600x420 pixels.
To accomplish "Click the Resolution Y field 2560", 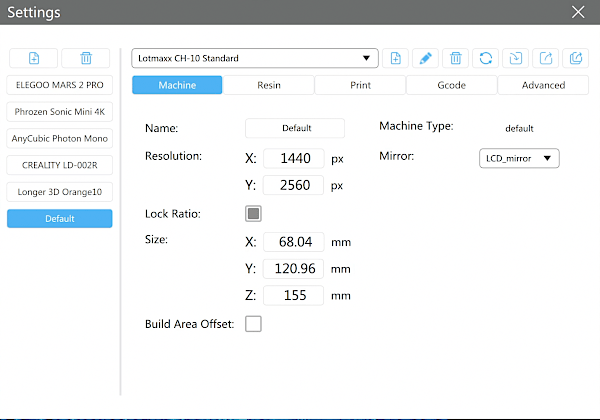I will (293, 185).
